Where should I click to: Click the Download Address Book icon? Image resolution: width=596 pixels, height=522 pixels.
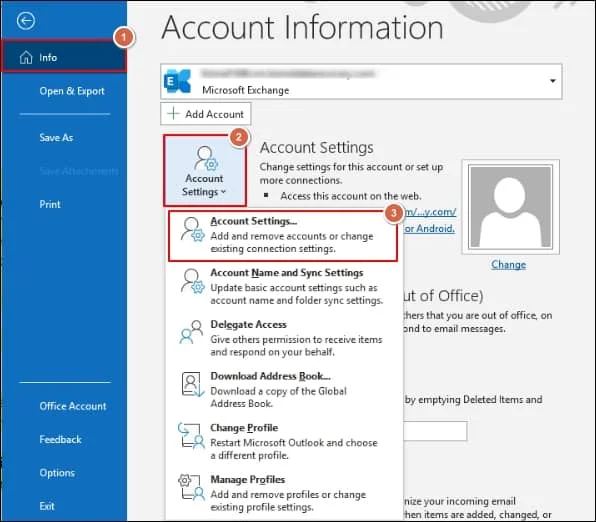(x=193, y=384)
